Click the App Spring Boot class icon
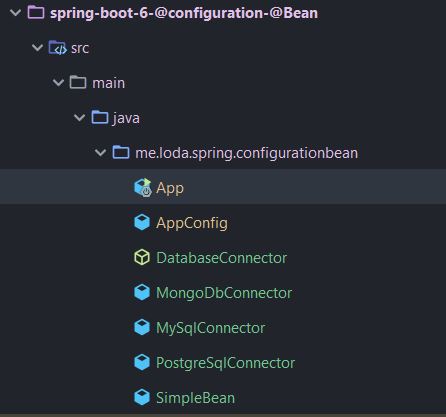This screenshot has height=417, width=446. [143, 187]
